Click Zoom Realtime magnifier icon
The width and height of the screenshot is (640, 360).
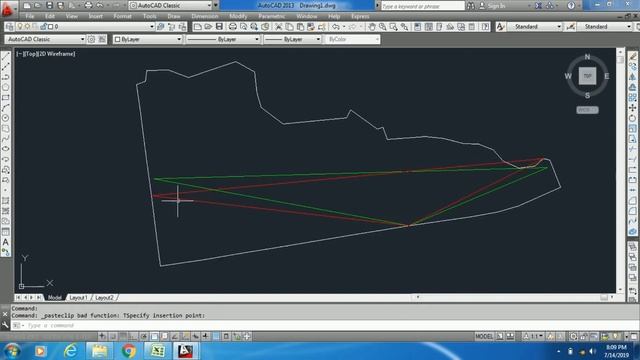[382, 27]
